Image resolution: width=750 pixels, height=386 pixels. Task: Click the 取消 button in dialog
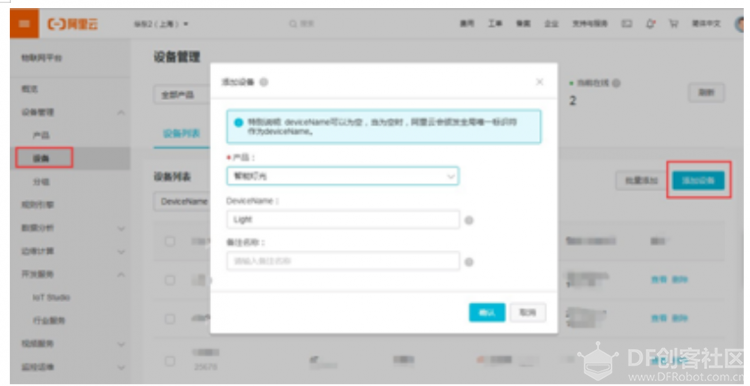click(528, 312)
